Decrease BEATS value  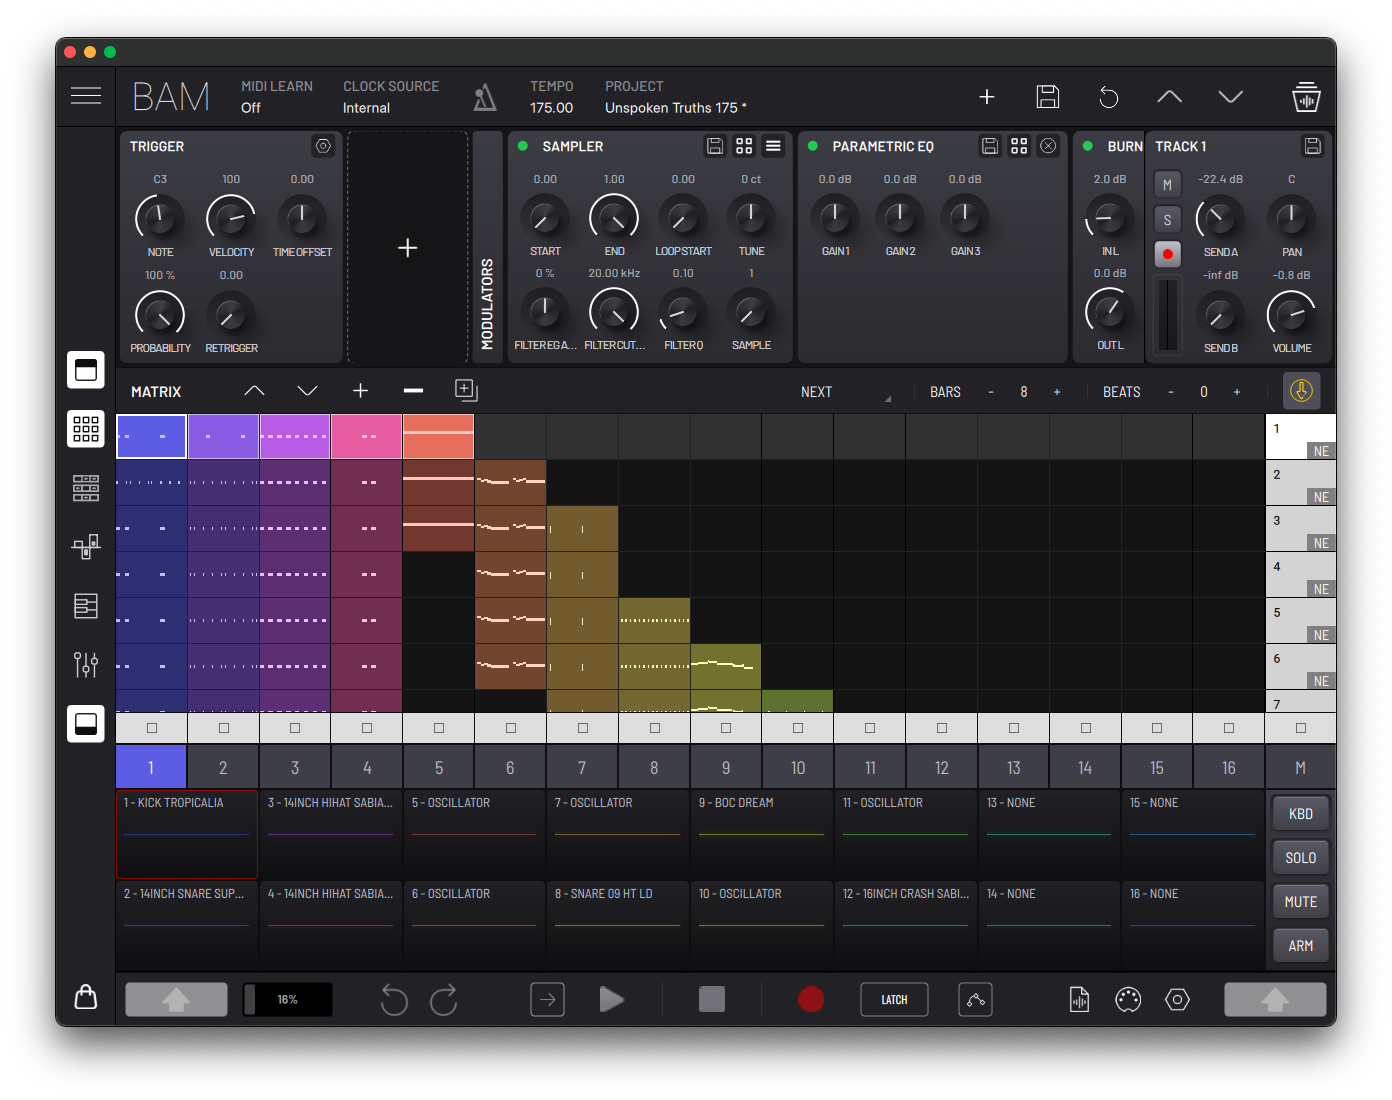click(1171, 392)
